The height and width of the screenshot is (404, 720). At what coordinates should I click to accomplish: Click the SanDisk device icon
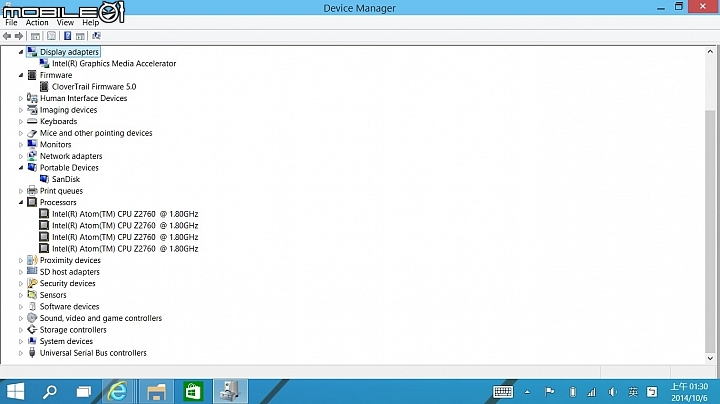[x=44, y=179]
